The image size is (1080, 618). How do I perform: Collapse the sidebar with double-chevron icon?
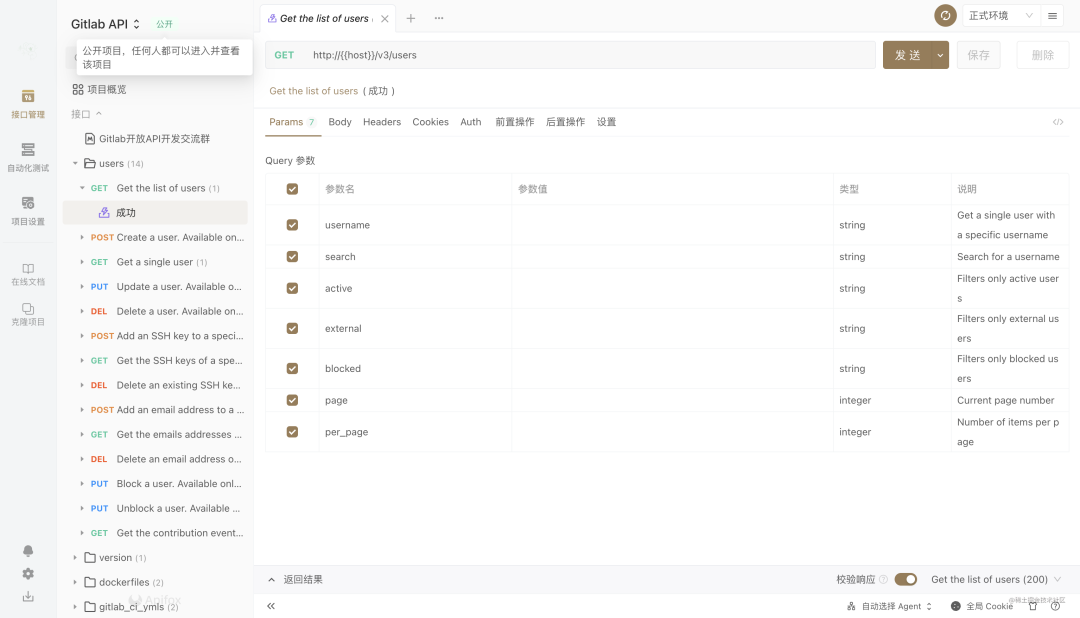[271, 606]
